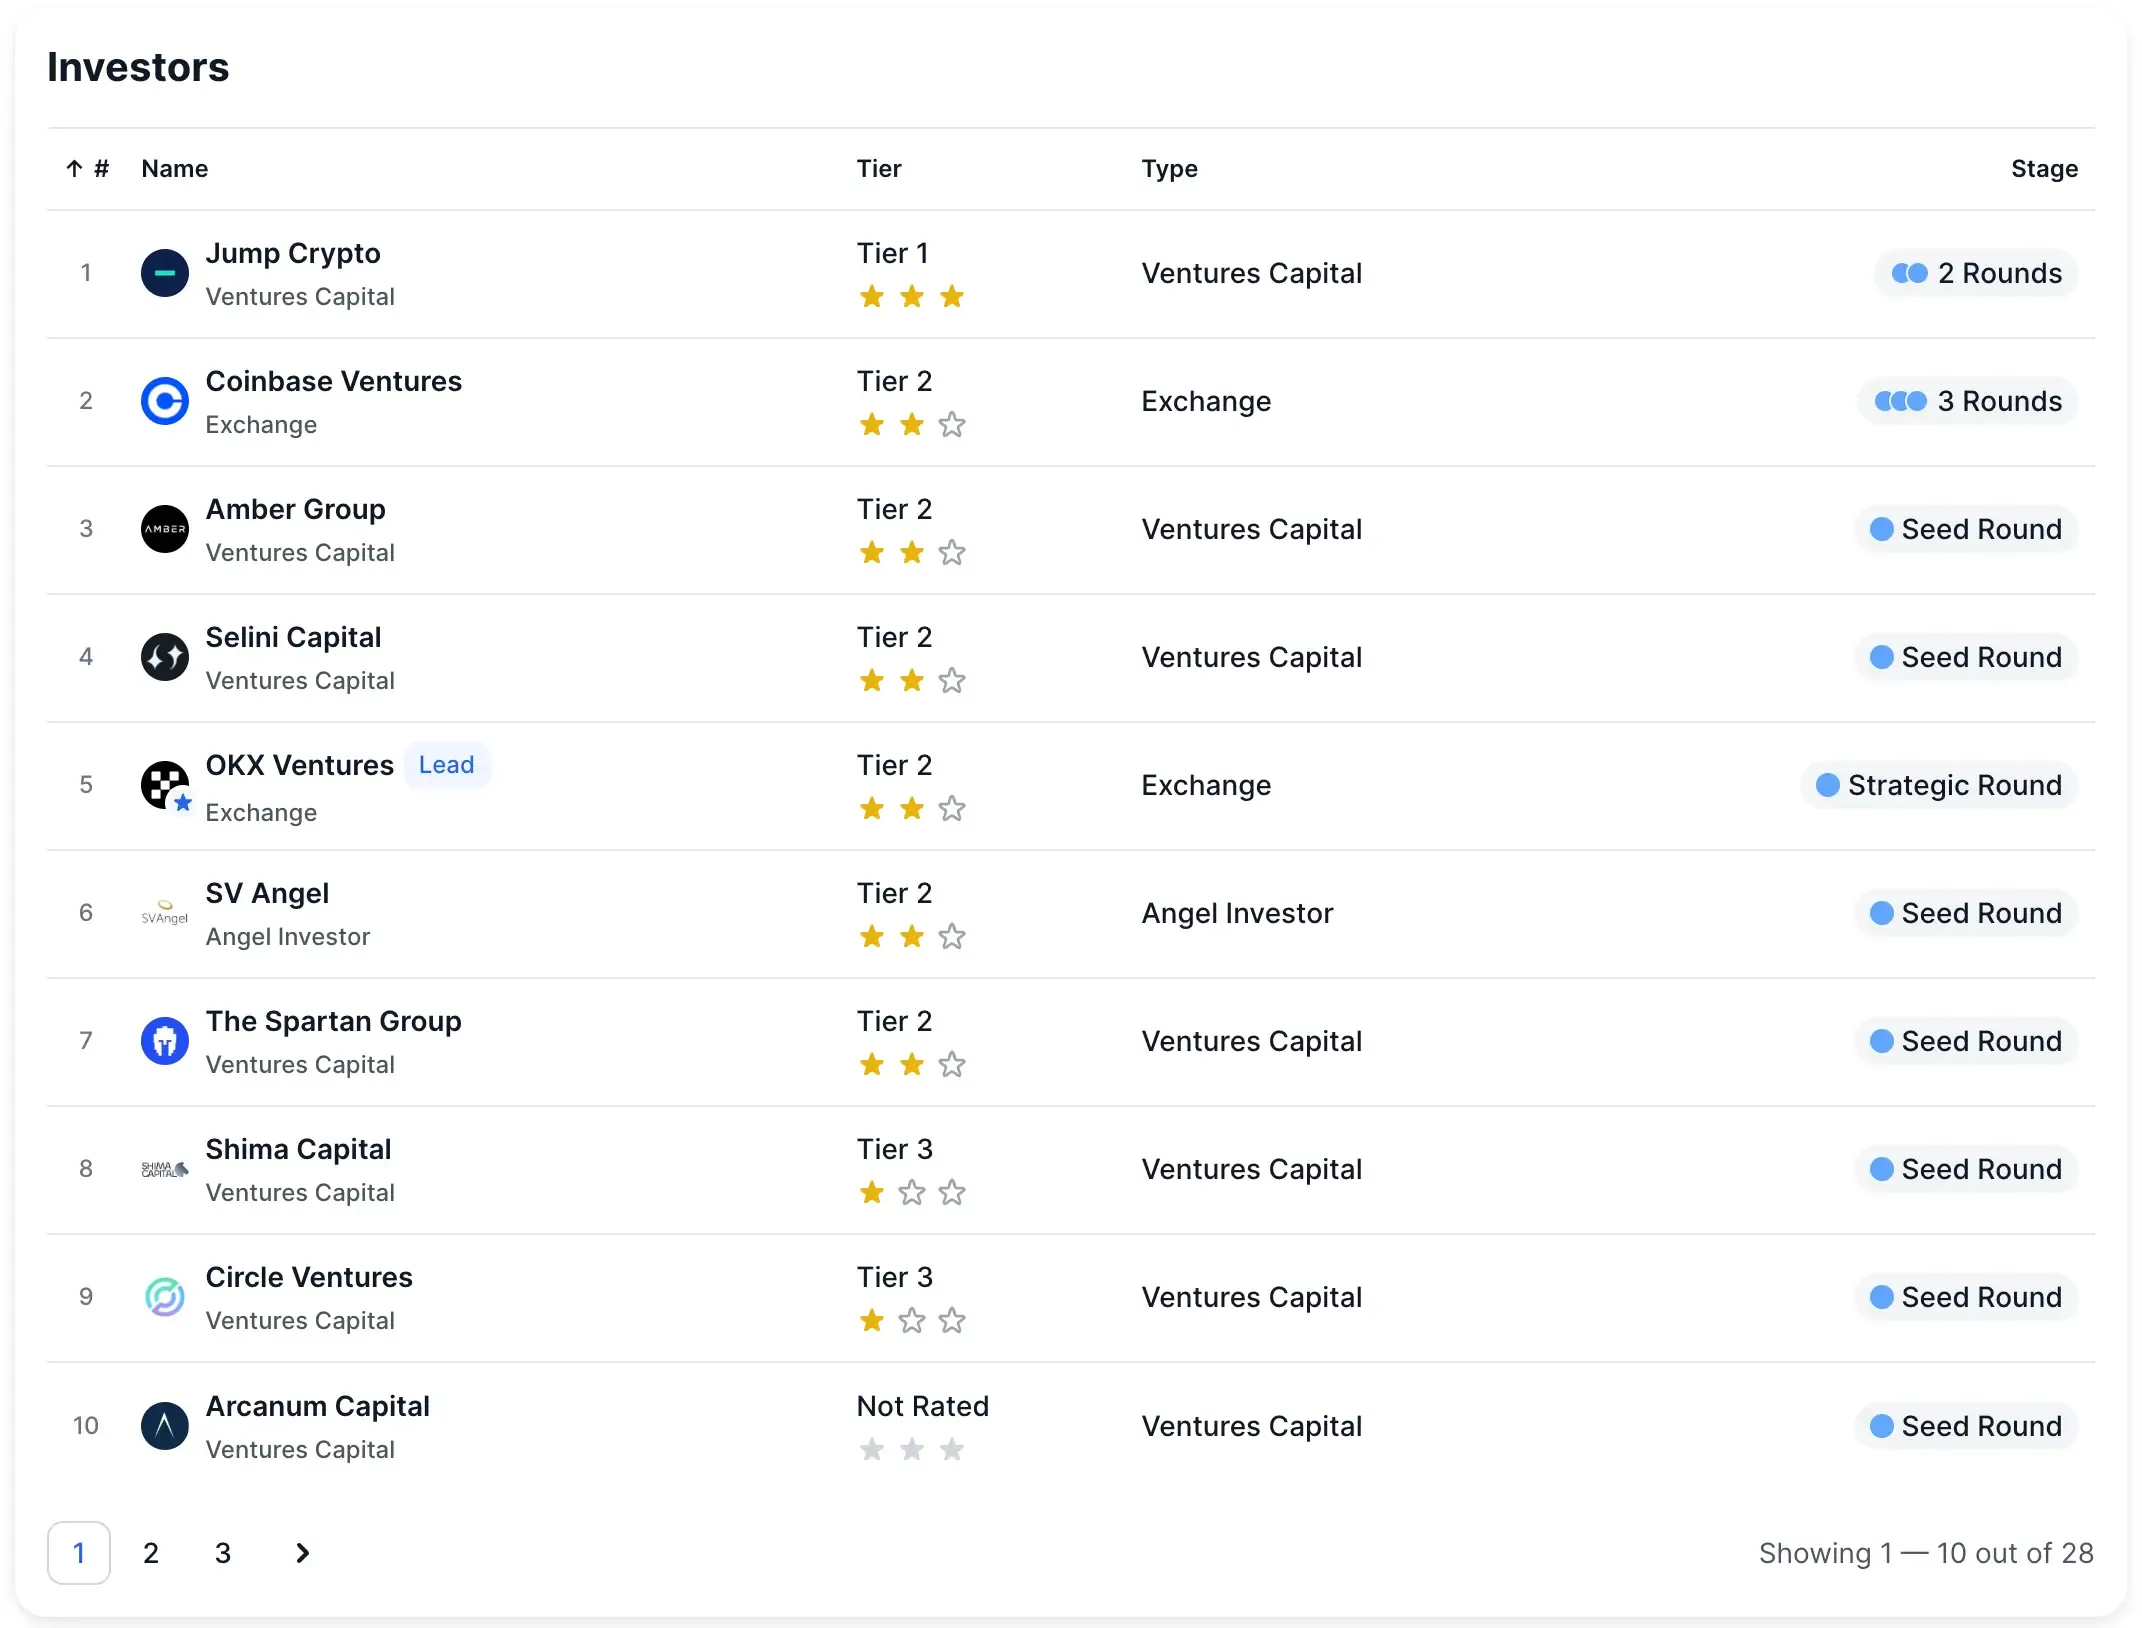Go to page 3
Image resolution: width=2142 pixels, height=1628 pixels.
[223, 1553]
